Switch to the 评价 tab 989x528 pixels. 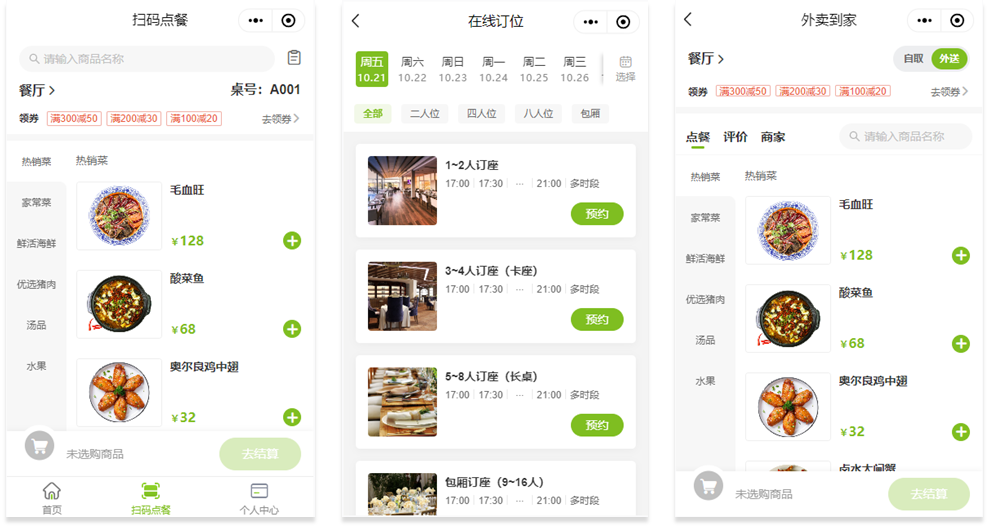point(735,137)
